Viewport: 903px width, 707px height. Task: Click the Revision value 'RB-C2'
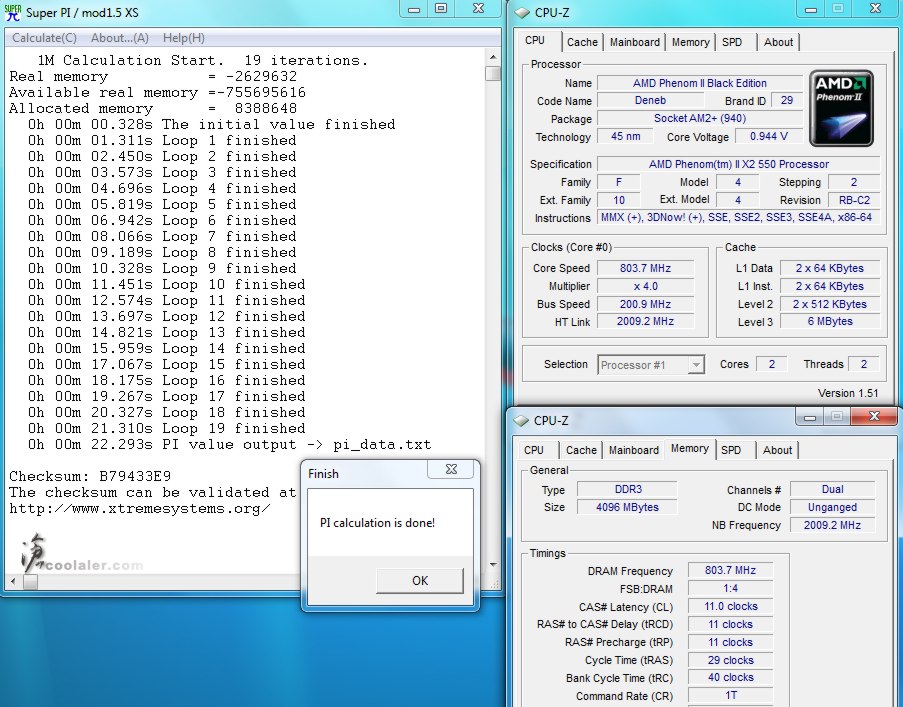854,200
